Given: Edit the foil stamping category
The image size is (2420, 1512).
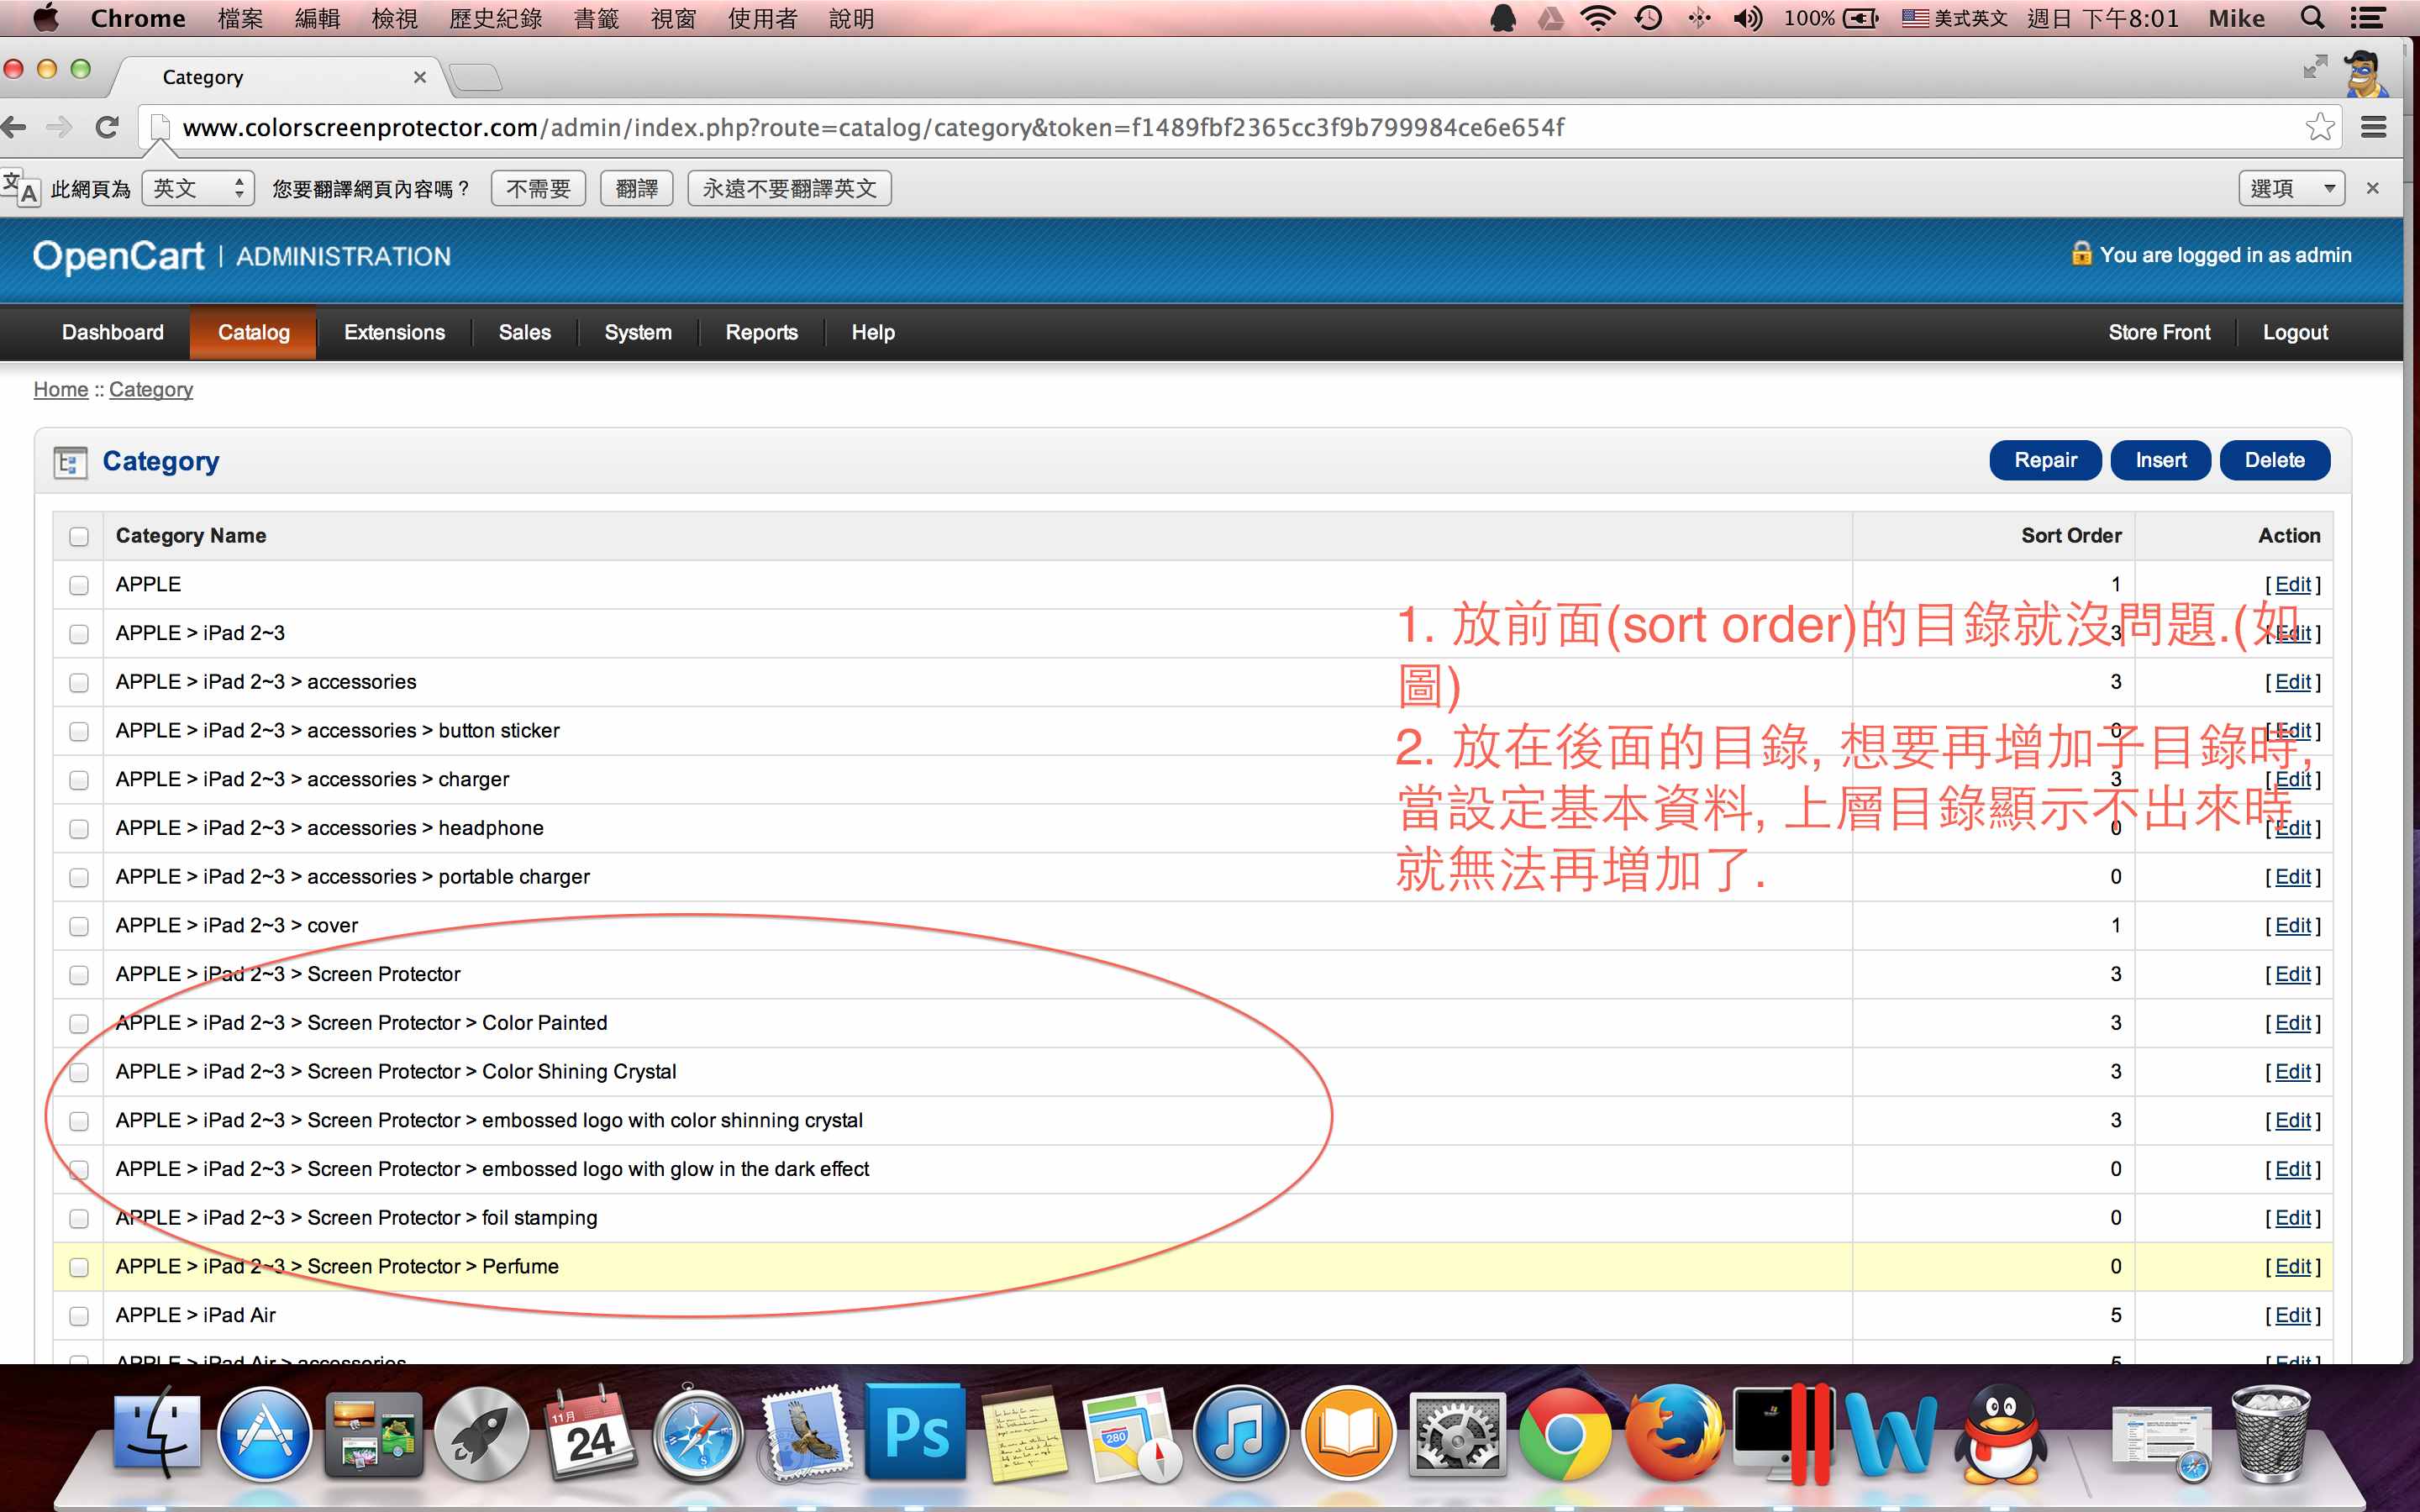Looking at the screenshot, I should tap(2293, 1218).
